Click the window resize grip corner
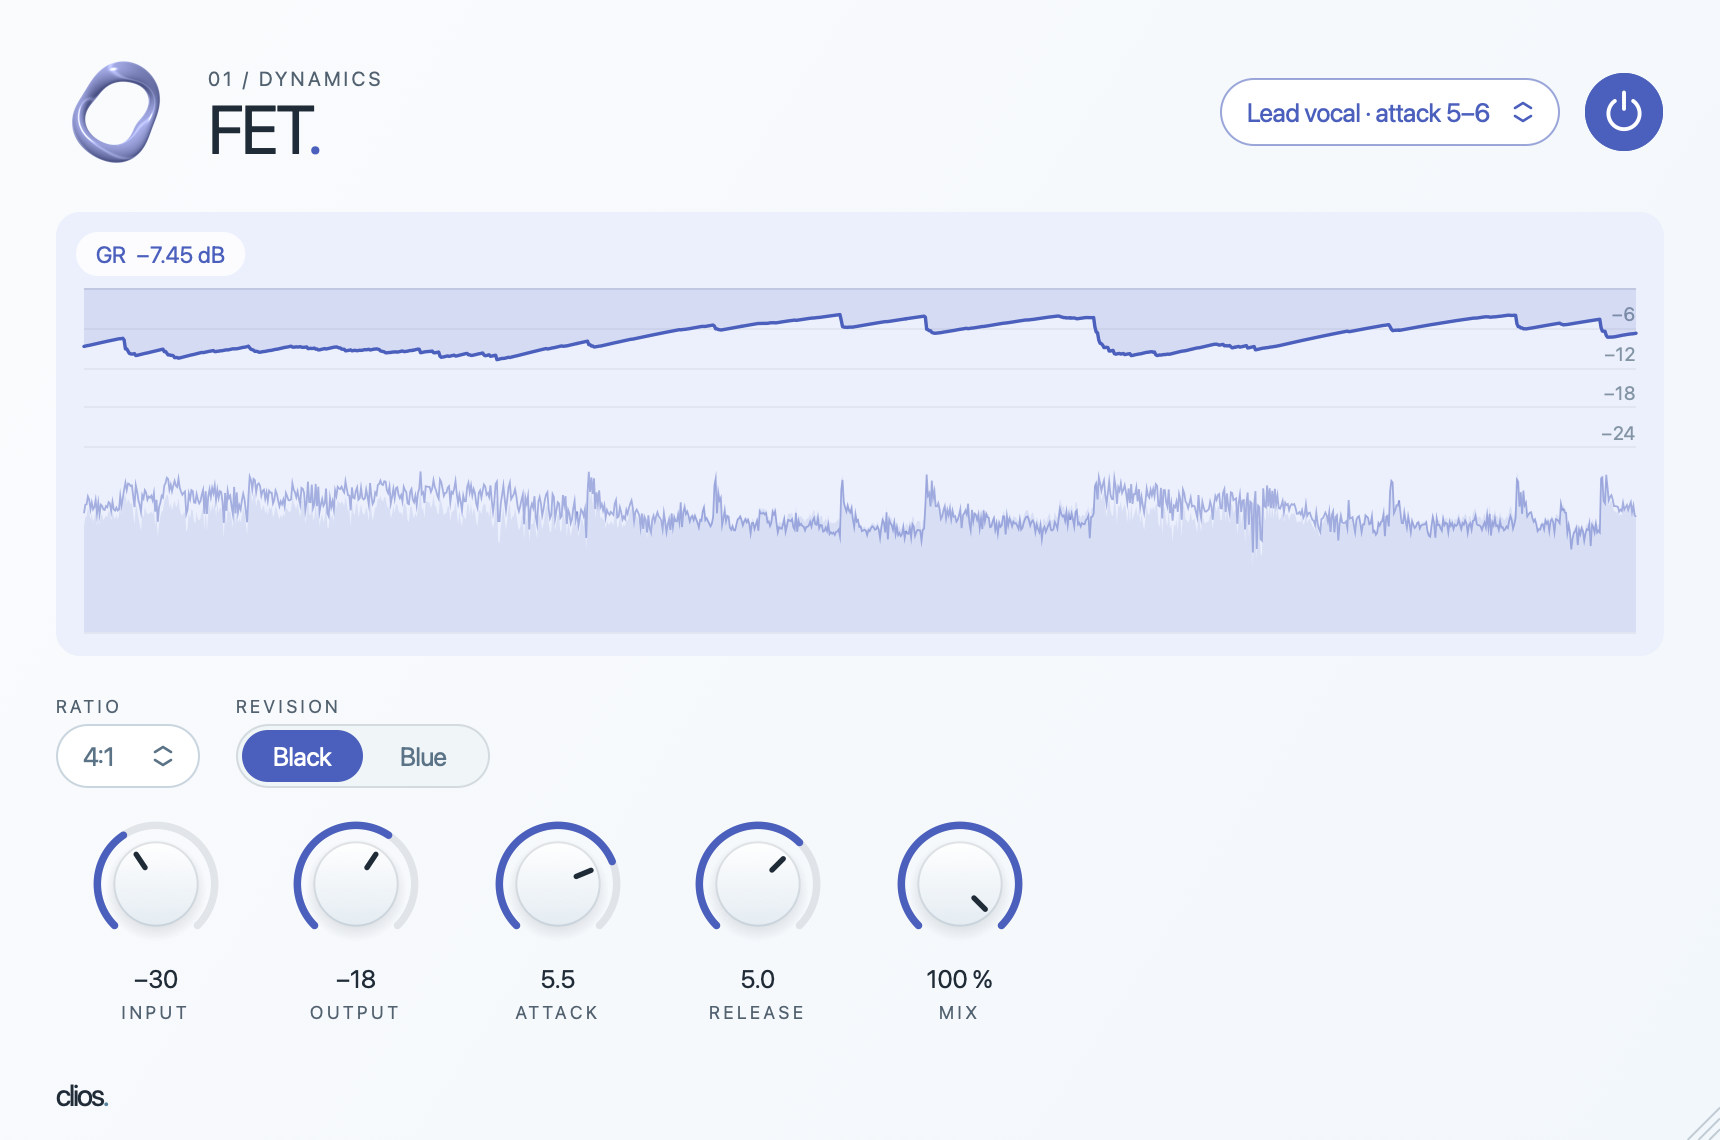The image size is (1720, 1140). [1704, 1124]
